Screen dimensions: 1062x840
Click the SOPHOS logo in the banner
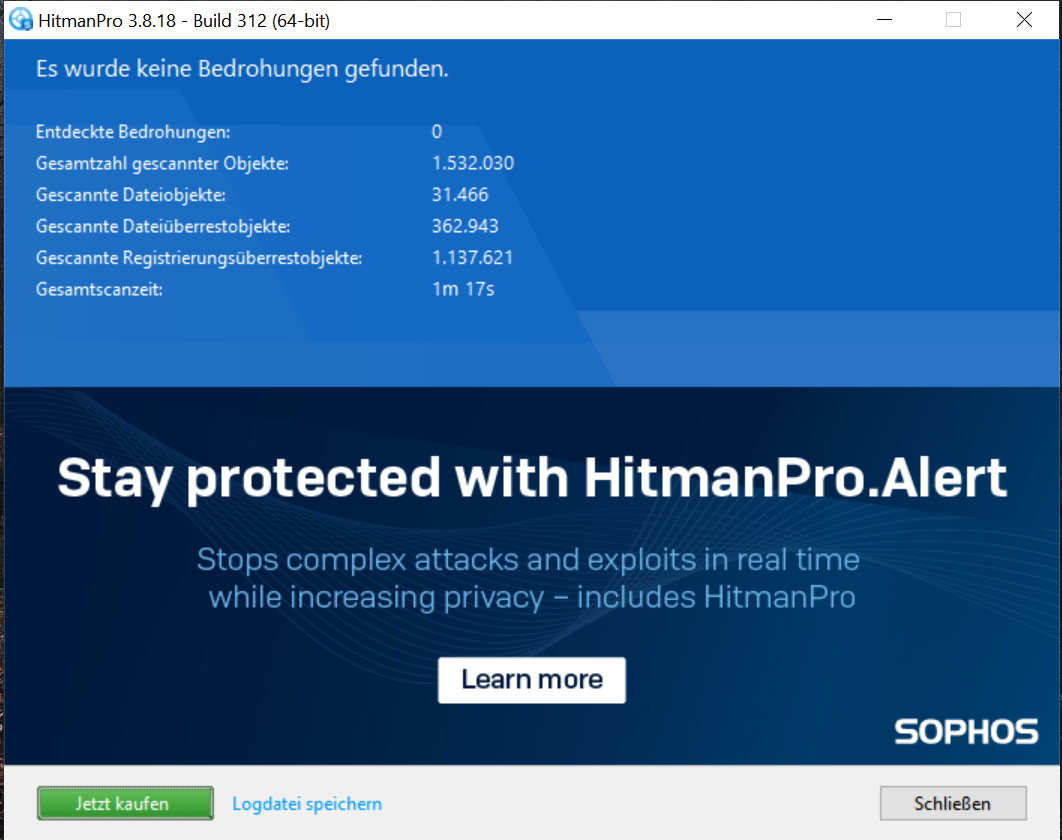click(967, 732)
